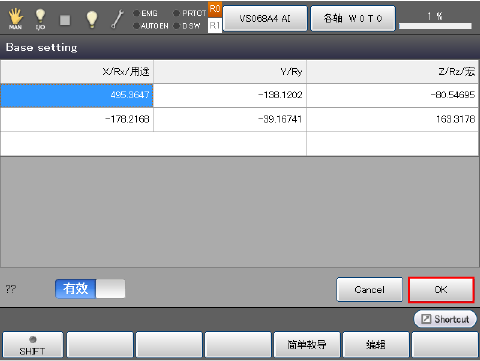Toggle the 有效 enable switch

coord(90,289)
